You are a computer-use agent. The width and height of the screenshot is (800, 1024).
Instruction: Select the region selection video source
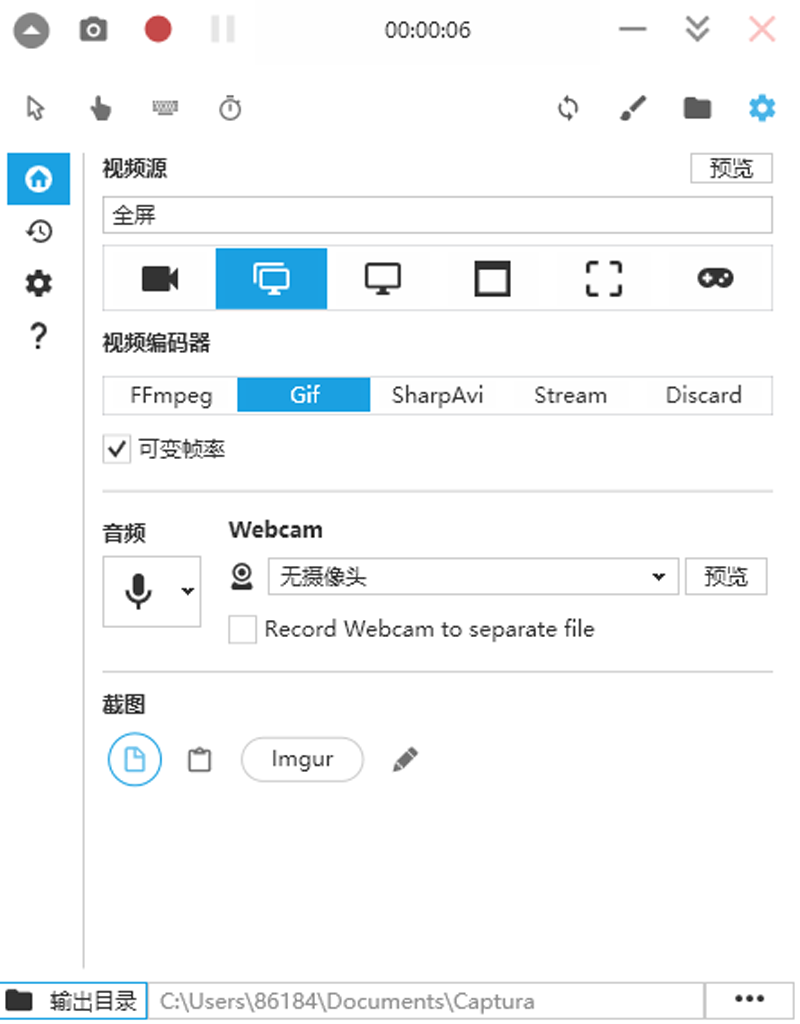(603, 278)
